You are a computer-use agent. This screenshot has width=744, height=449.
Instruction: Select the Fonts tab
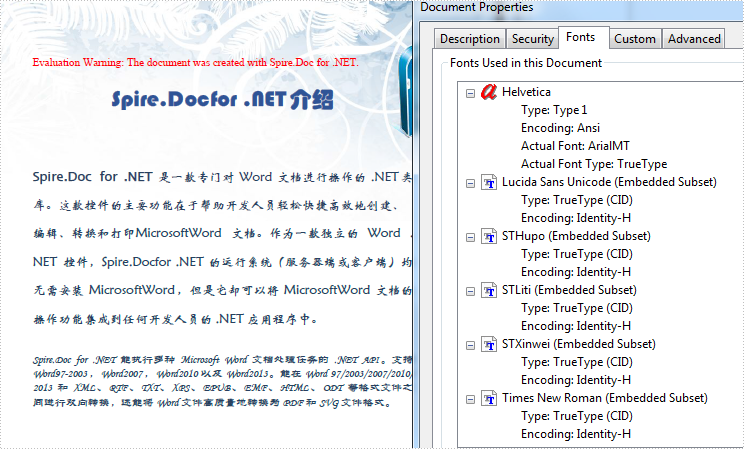click(580, 37)
